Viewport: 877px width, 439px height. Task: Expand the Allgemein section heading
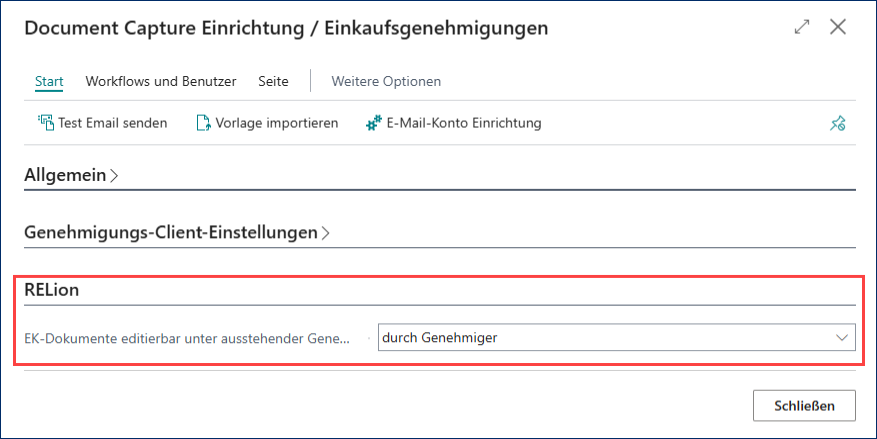pos(65,175)
